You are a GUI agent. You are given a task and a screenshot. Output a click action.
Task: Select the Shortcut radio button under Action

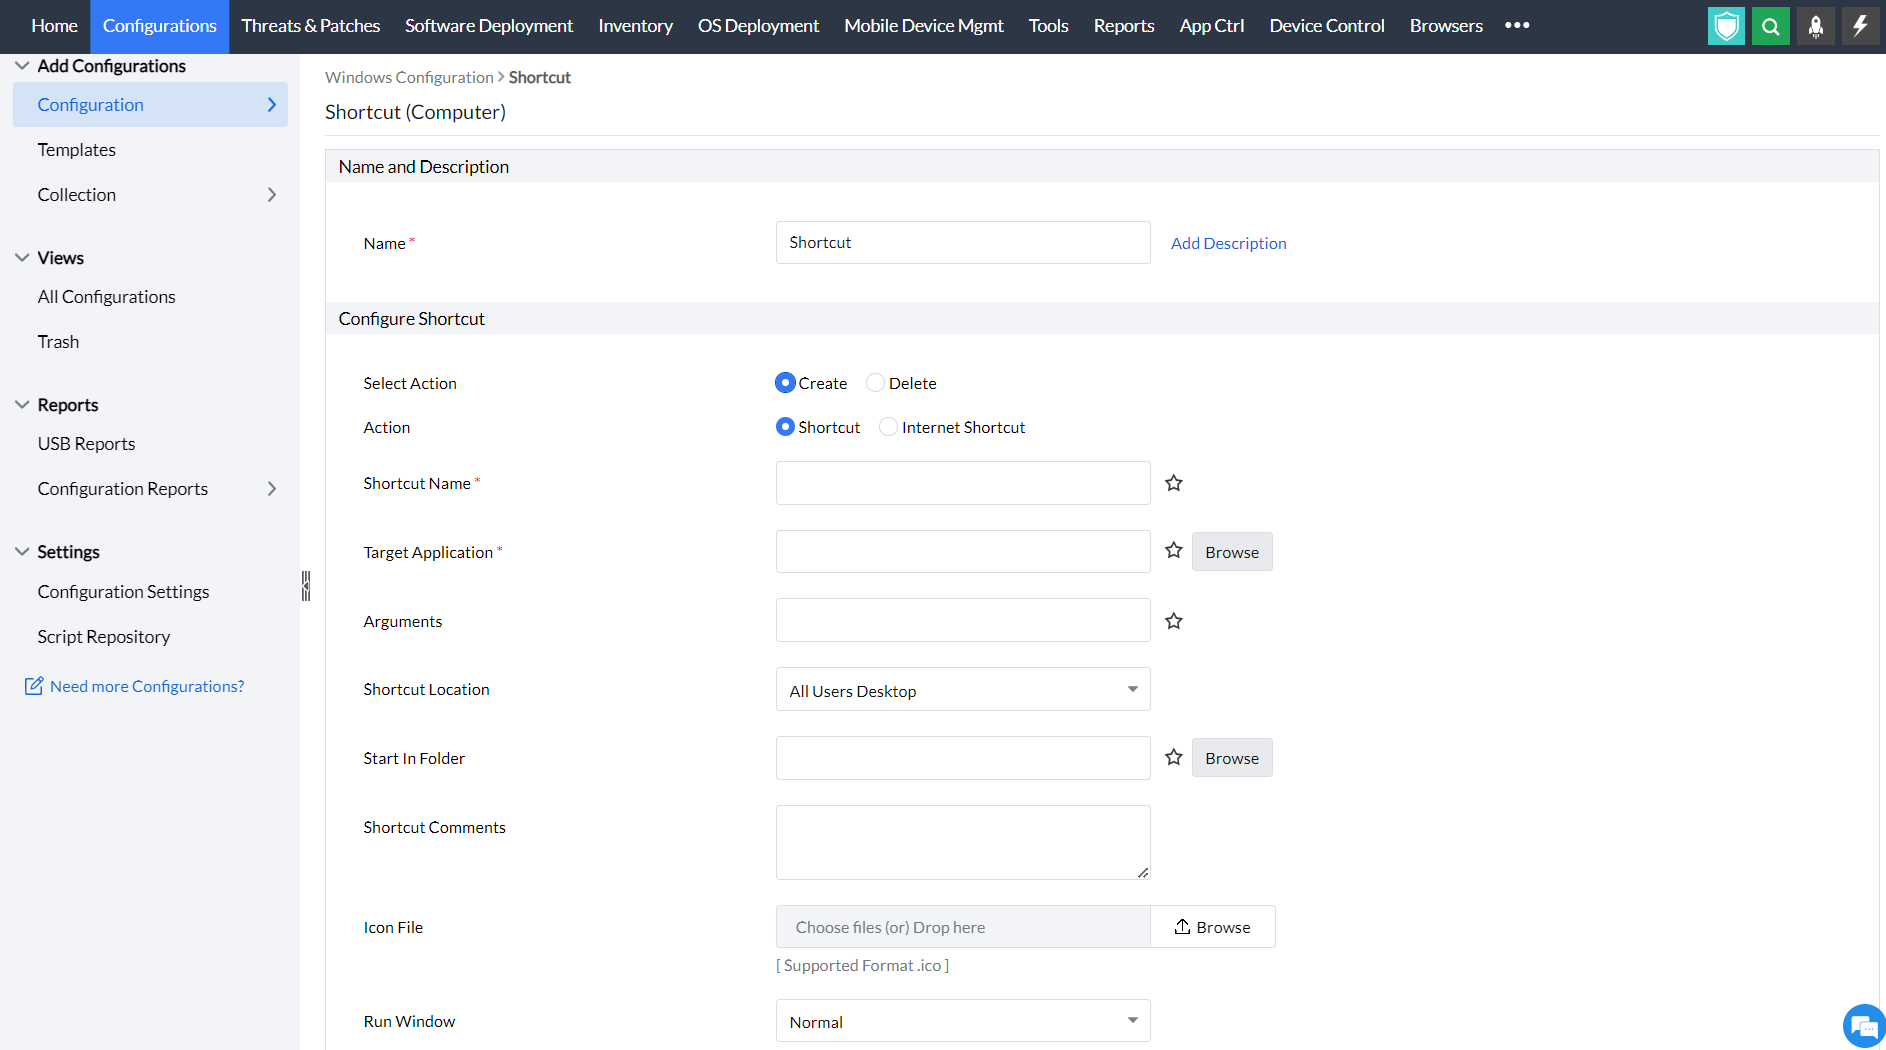point(785,426)
